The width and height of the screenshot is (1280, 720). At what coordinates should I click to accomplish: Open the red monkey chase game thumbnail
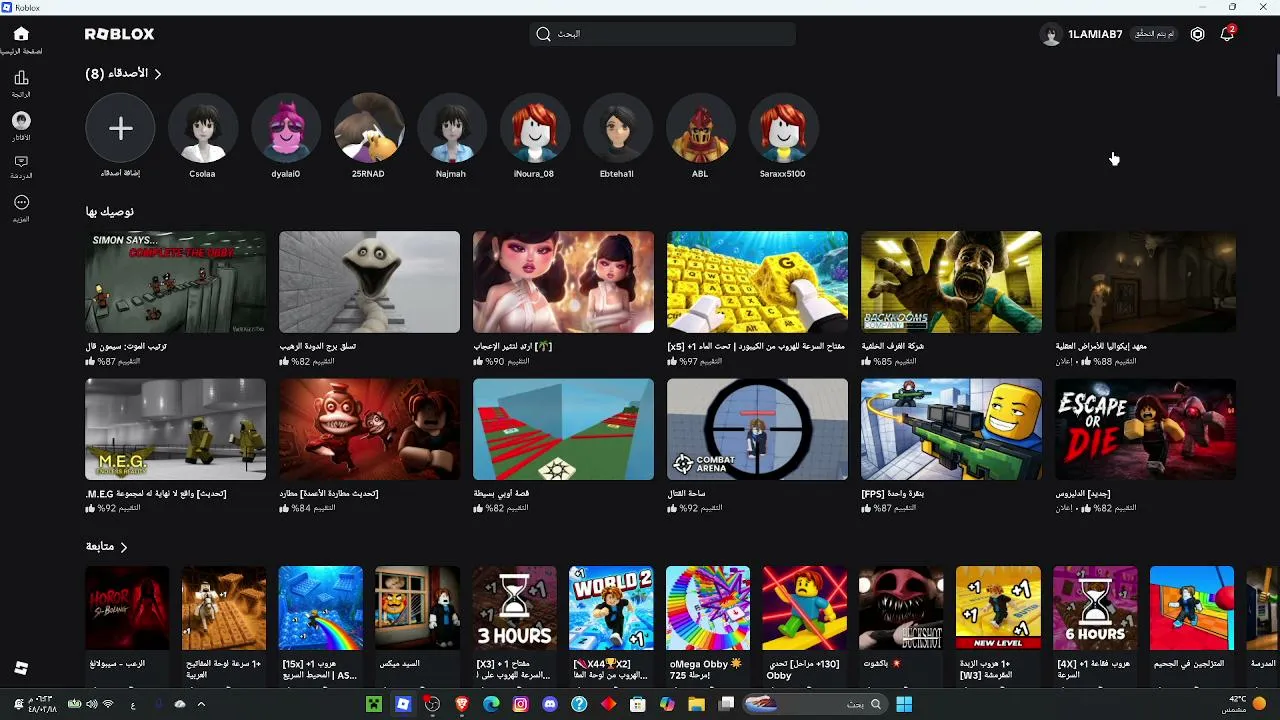(369, 429)
